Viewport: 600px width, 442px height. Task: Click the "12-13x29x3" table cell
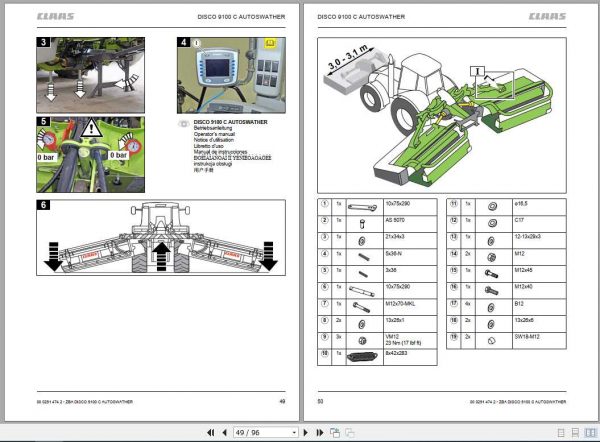[539, 241]
